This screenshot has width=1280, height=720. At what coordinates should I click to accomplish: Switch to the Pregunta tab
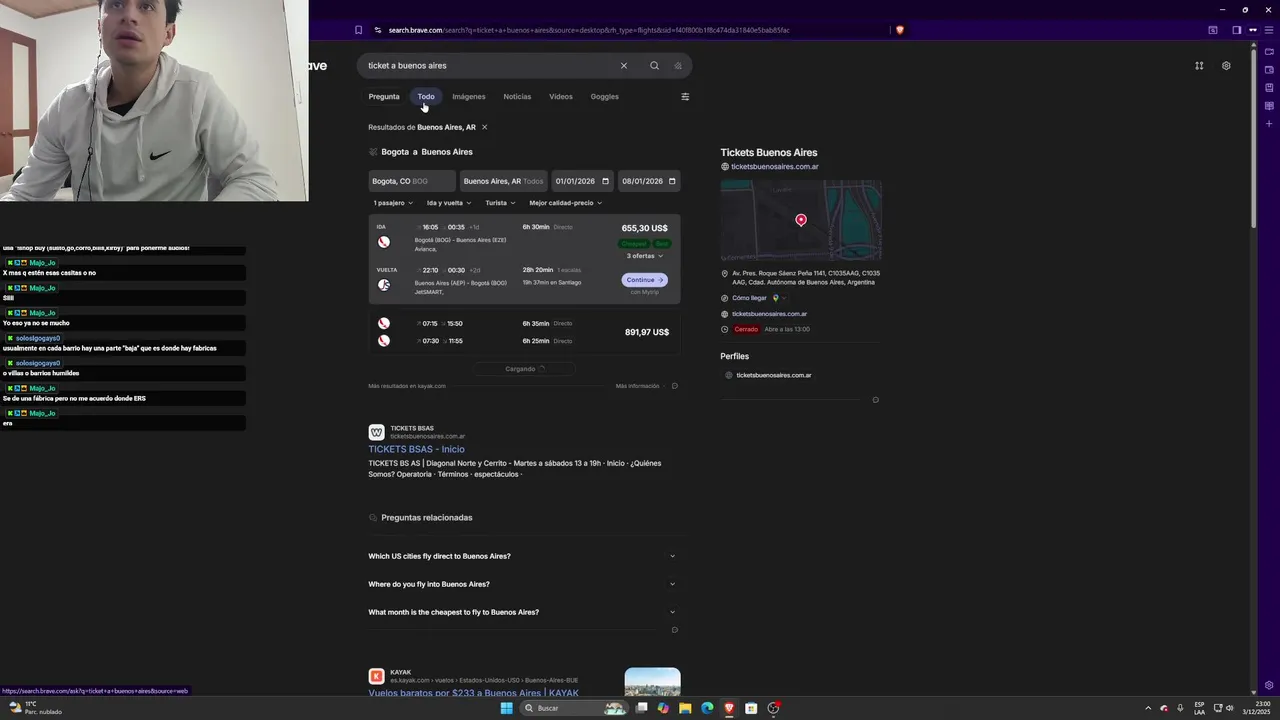click(384, 97)
